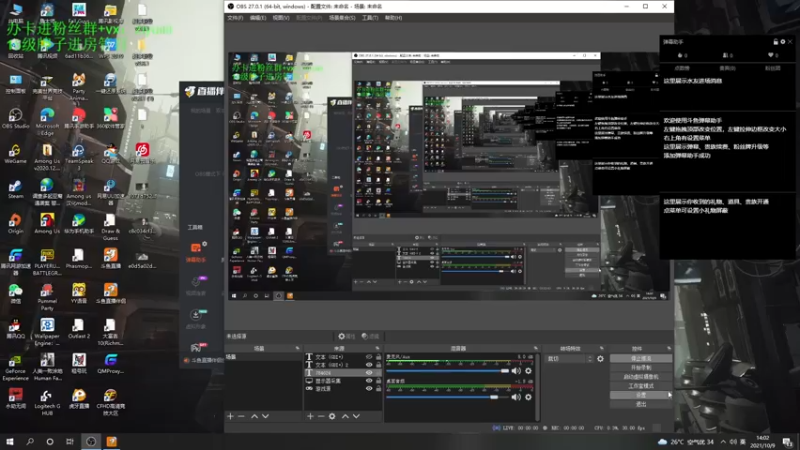Toggle visibility of first text source
Viewport: 800px width, 450px height.
369,357
